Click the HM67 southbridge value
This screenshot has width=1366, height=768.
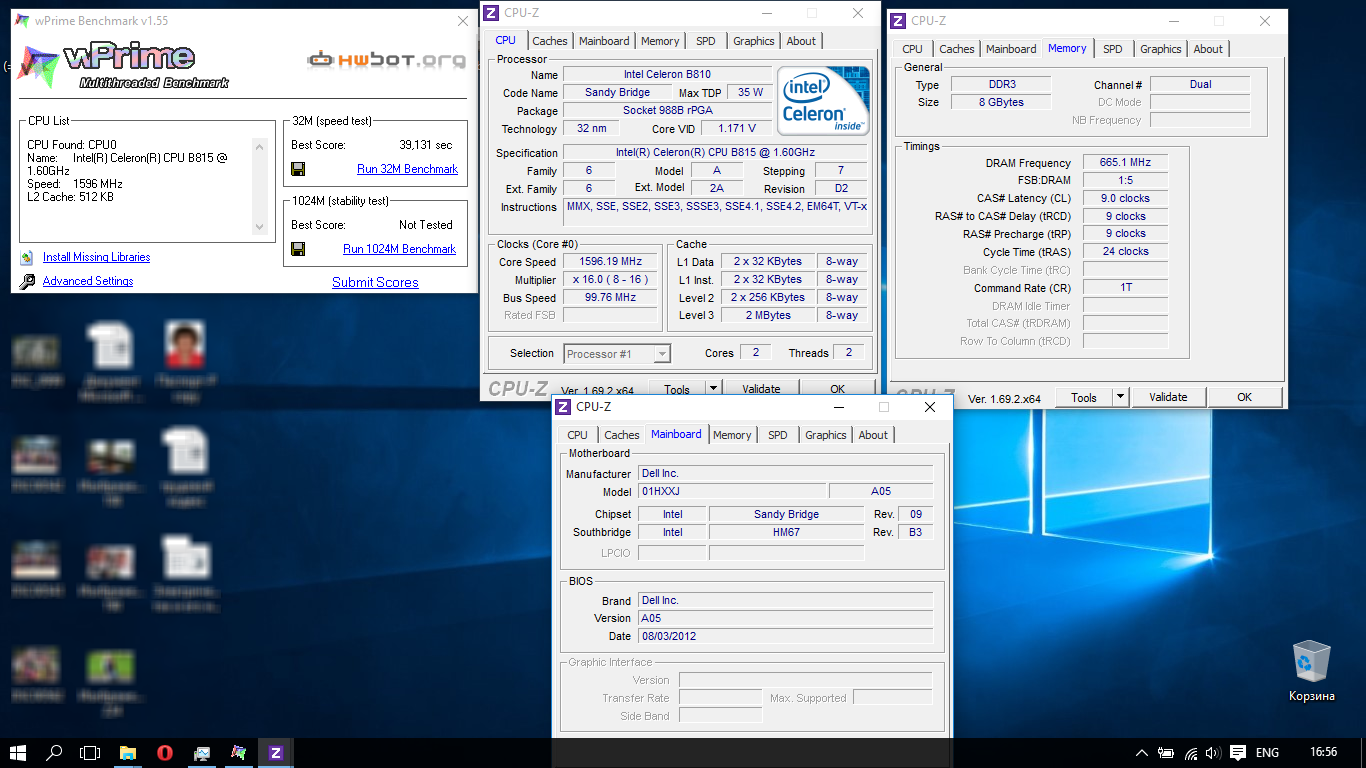click(786, 532)
